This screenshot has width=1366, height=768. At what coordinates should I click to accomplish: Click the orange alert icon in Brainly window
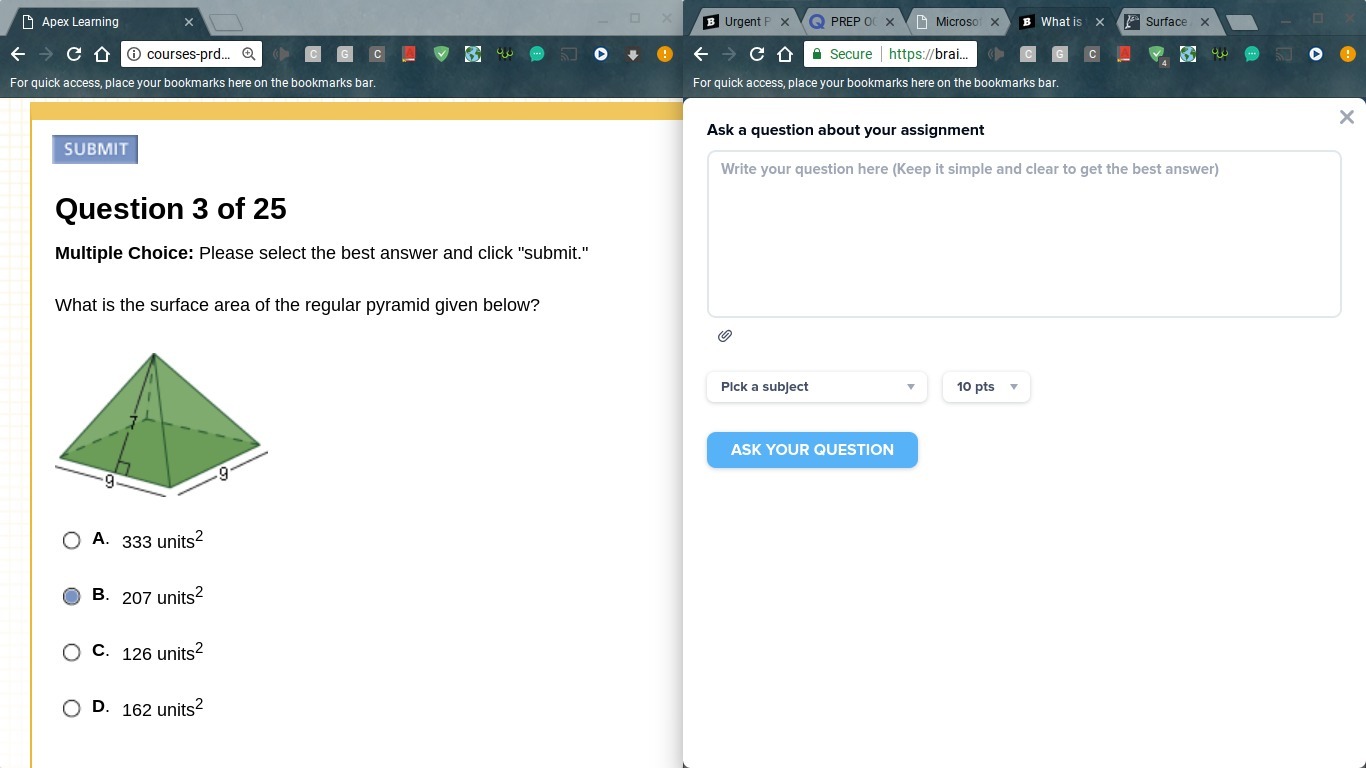point(1348,54)
